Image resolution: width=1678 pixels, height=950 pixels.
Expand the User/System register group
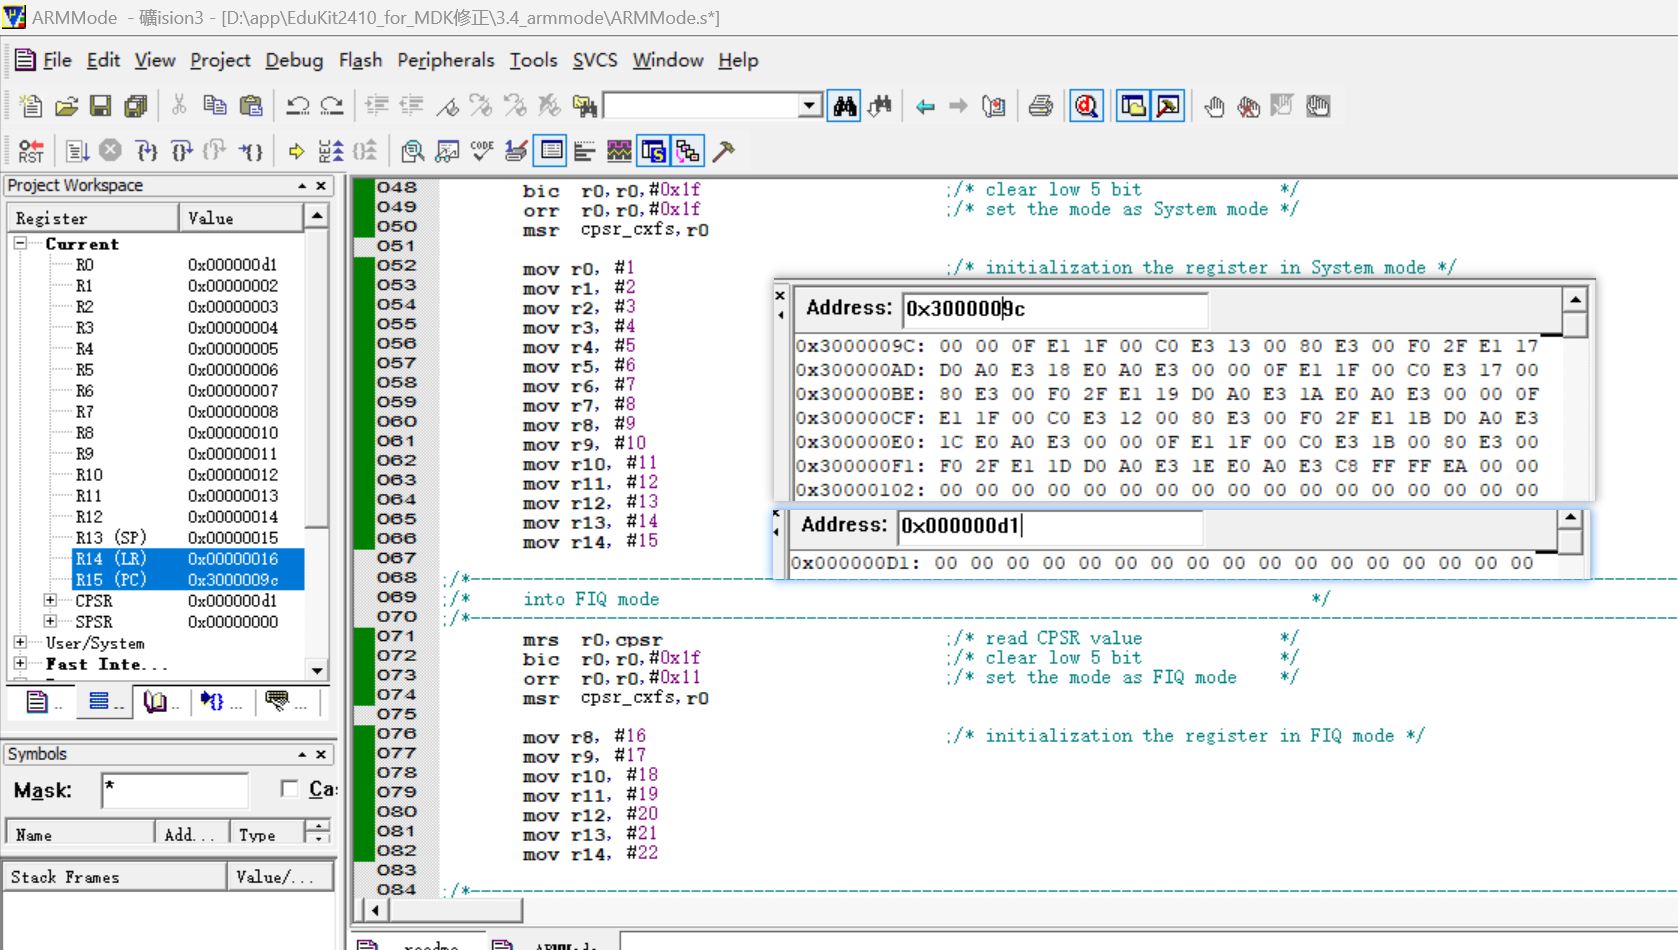click(20, 642)
